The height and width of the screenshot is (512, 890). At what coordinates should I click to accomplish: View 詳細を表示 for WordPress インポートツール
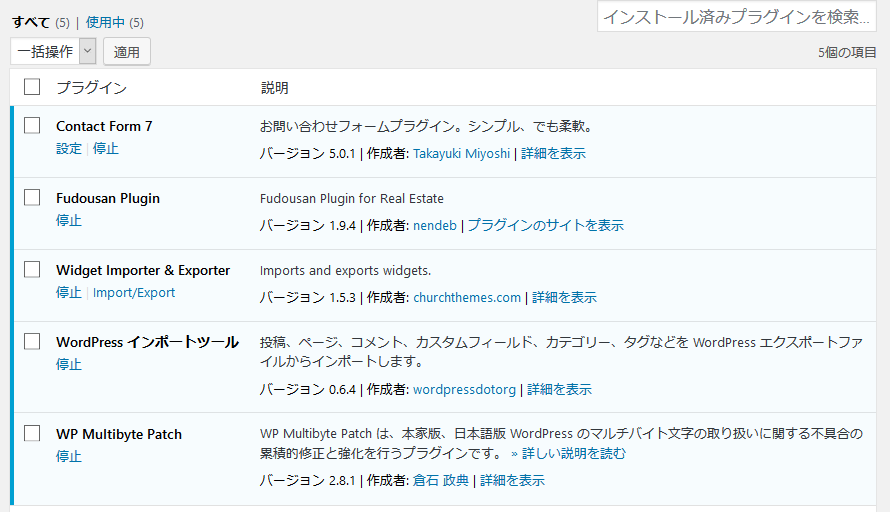click(x=560, y=389)
